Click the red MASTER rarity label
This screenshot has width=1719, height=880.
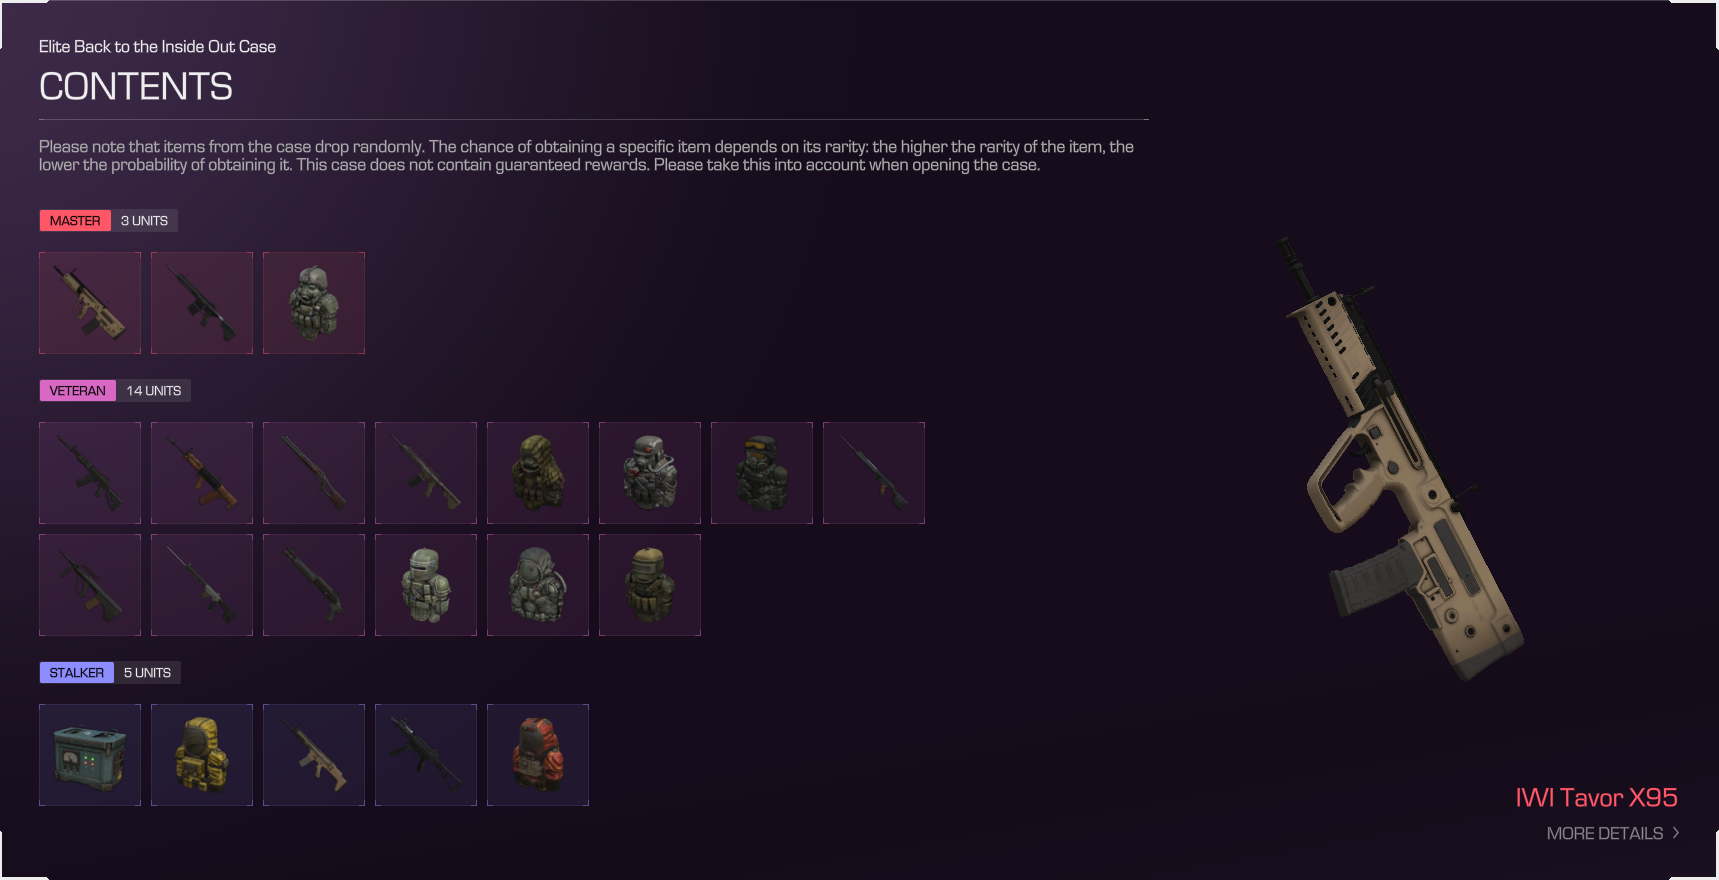[75, 221]
